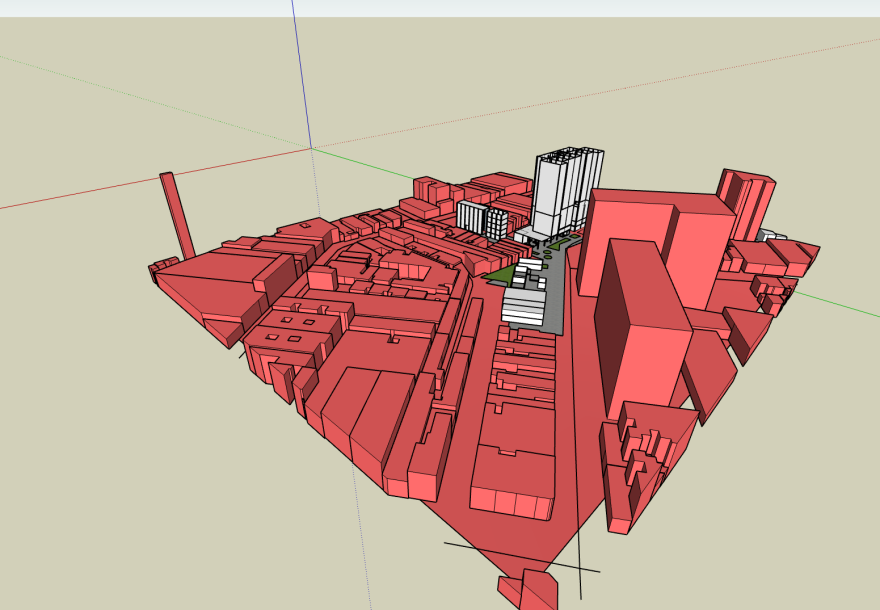Select the gray paved plaza surface

point(556,292)
